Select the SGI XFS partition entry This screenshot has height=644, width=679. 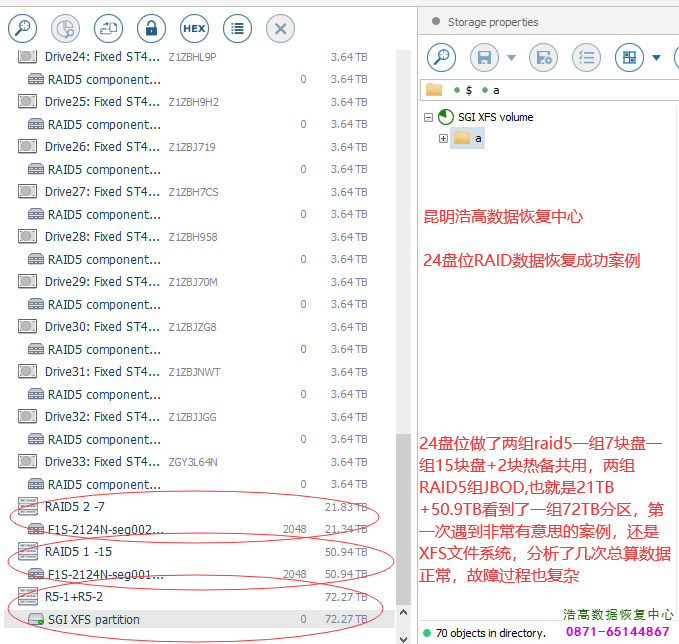click(x=93, y=620)
